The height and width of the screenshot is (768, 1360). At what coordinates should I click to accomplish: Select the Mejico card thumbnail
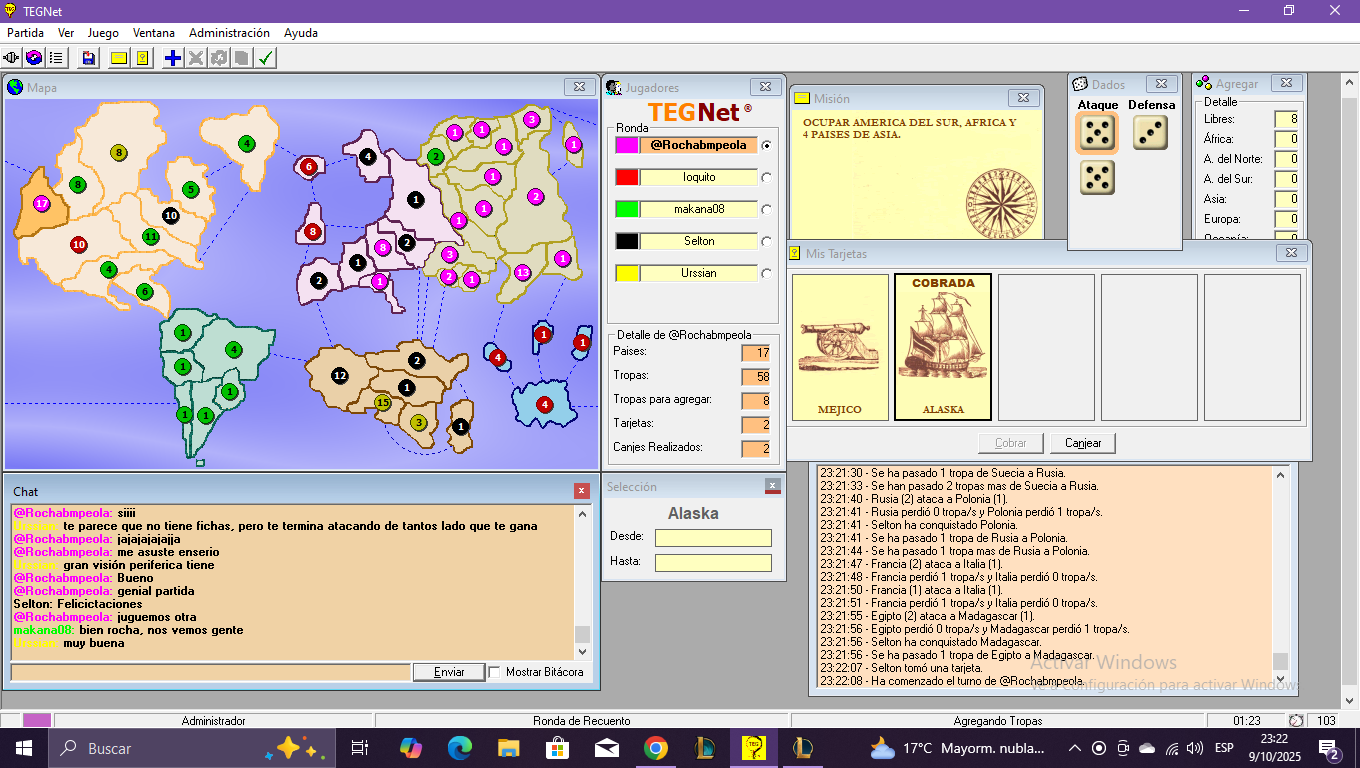pos(840,347)
